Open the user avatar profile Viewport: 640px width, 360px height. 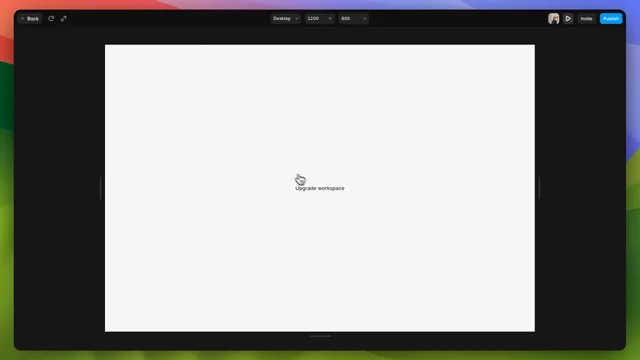(553, 19)
